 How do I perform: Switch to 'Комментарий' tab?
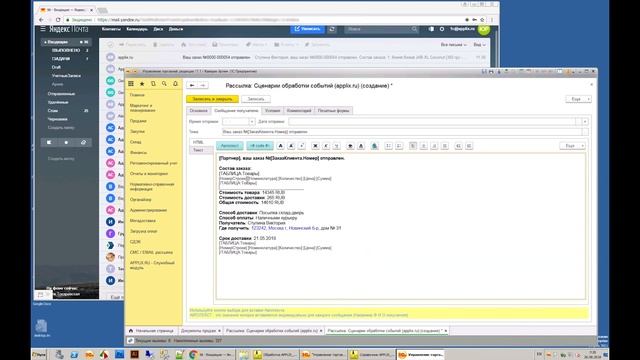299,111
